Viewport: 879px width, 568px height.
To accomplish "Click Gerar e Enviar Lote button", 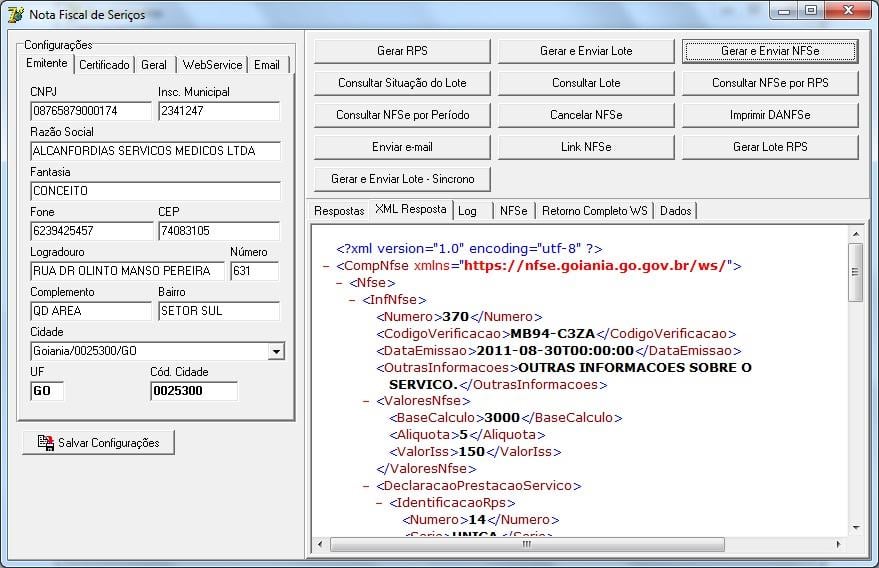I will (586, 51).
